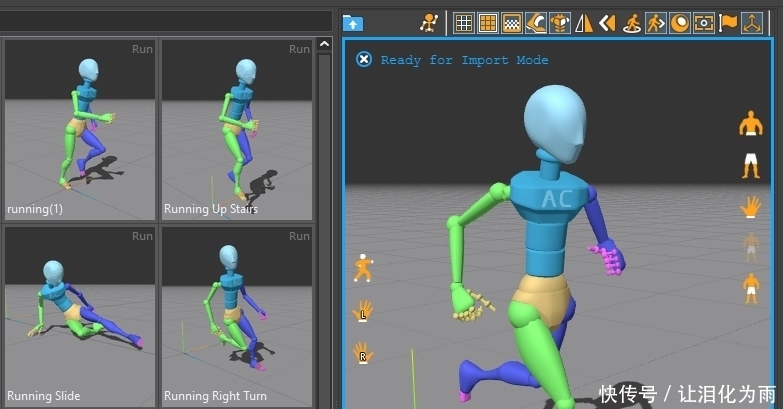This screenshot has height=409, width=783.
Task: Select the Running Up Stairs thumbnail
Action: pos(237,130)
